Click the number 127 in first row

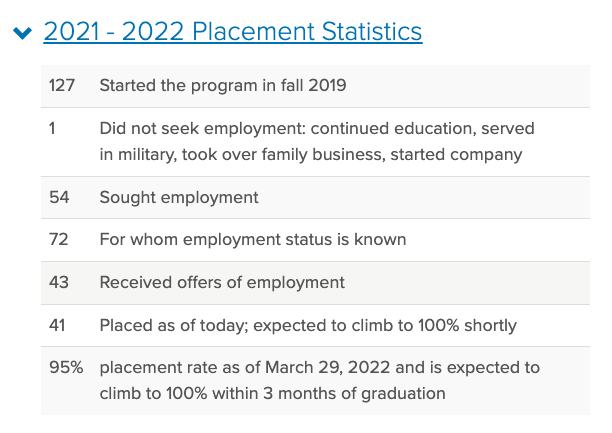(x=62, y=85)
